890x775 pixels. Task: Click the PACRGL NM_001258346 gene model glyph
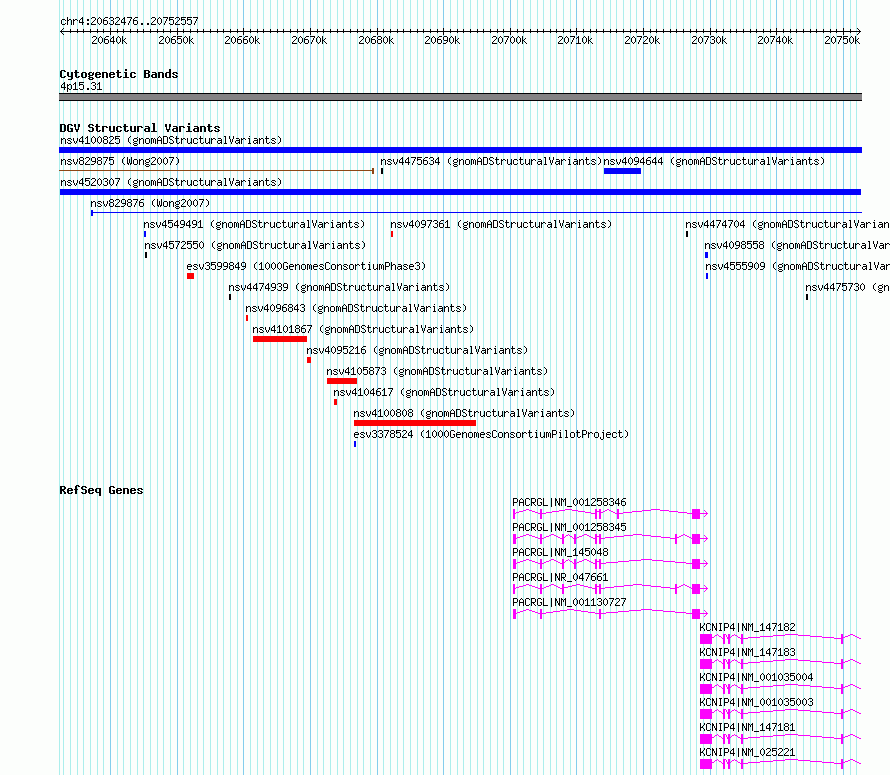click(610, 514)
